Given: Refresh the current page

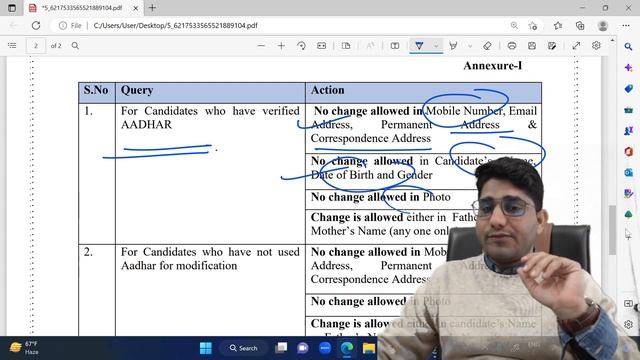Looking at the screenshot, I should 36,25.
